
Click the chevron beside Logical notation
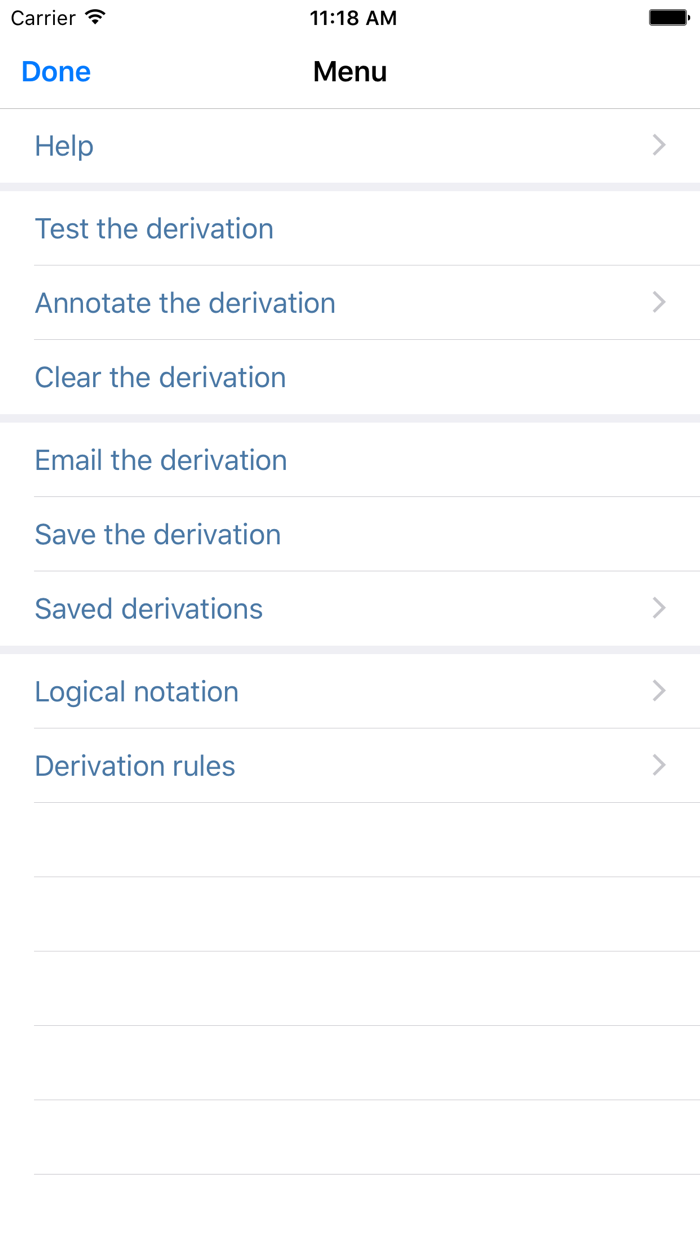(x=659, y=691)
